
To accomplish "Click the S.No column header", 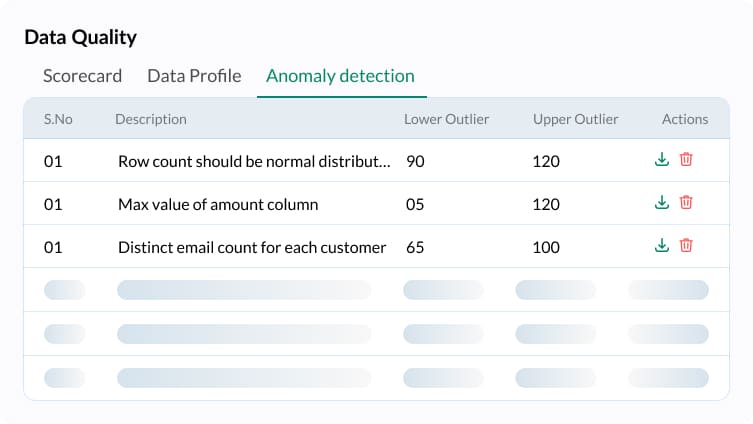I will point(58,119).
